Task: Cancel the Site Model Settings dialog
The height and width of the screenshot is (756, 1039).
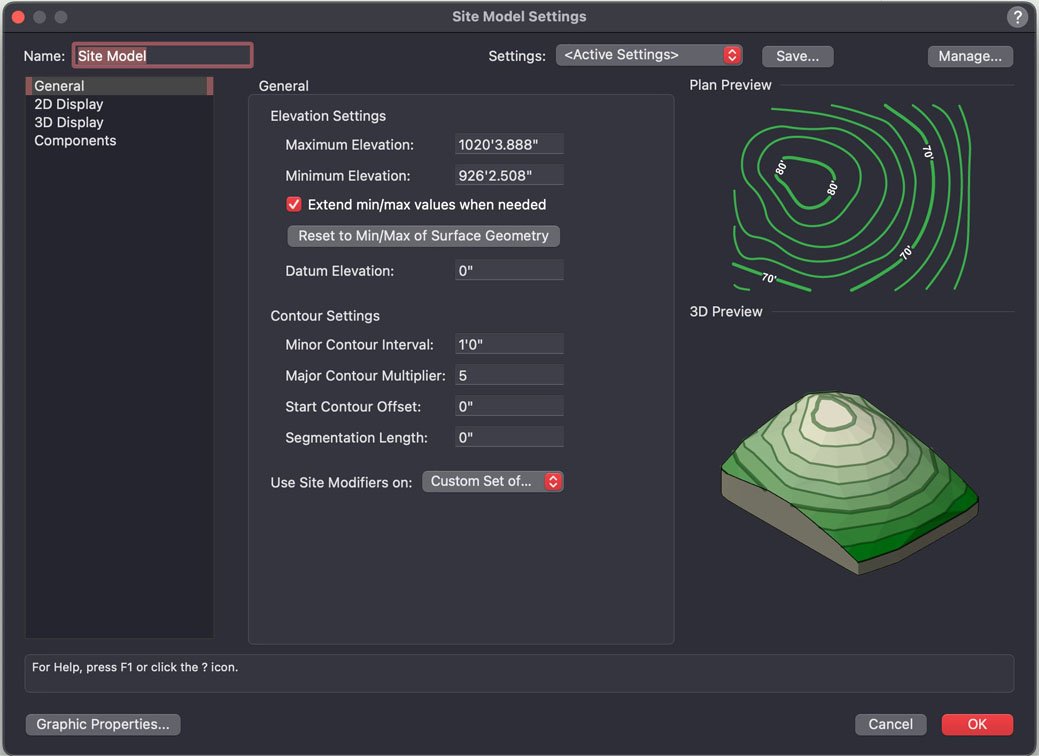Action: (890, 724)
